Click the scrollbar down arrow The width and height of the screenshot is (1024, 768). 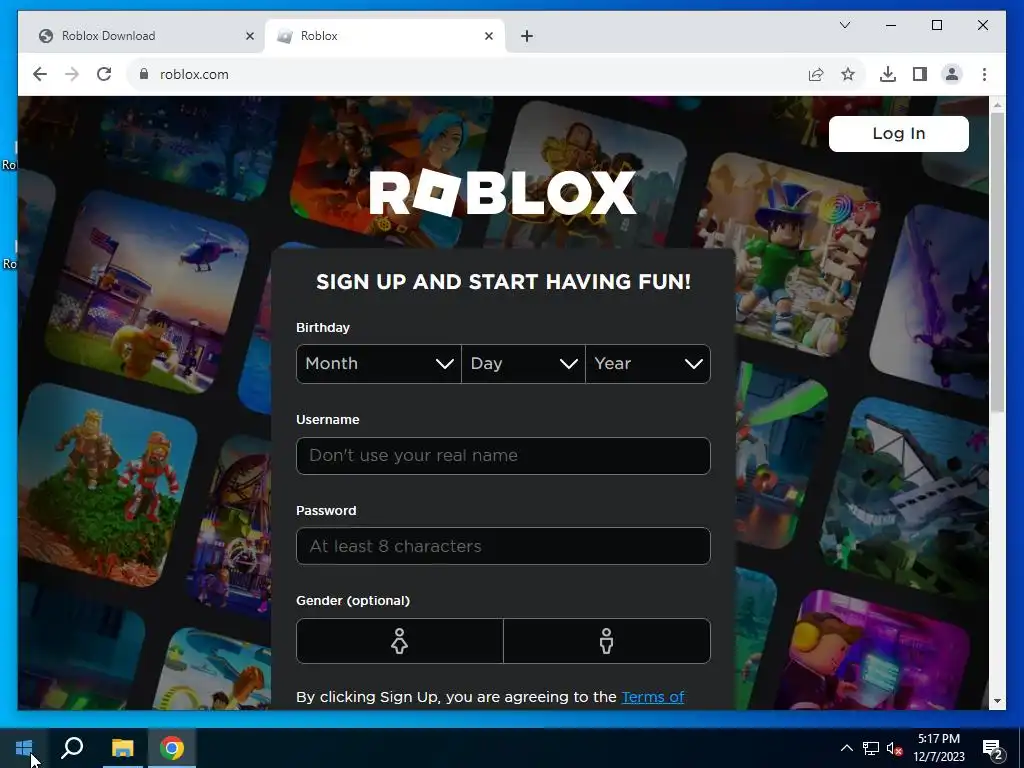(x=997, y=701)
